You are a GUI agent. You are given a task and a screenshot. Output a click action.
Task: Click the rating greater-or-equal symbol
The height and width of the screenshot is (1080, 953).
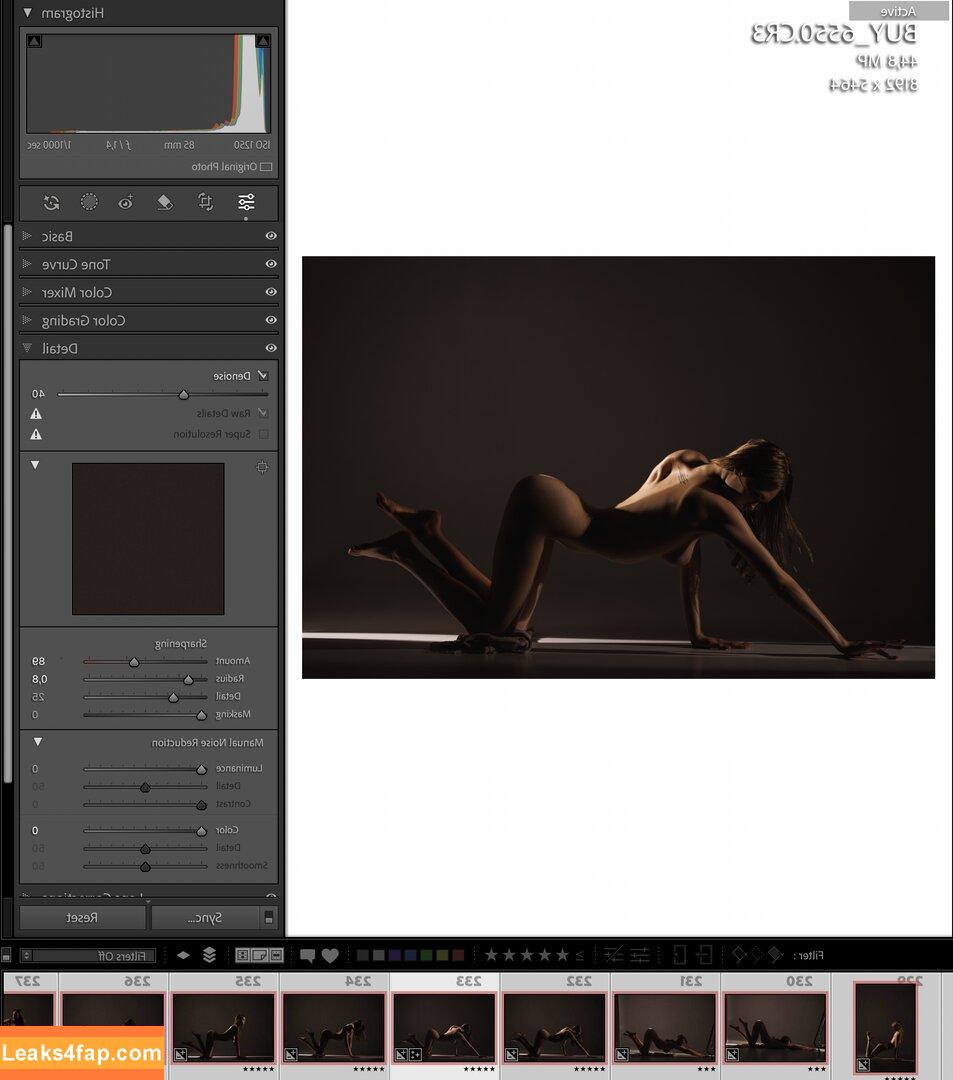tap(580, 955)
